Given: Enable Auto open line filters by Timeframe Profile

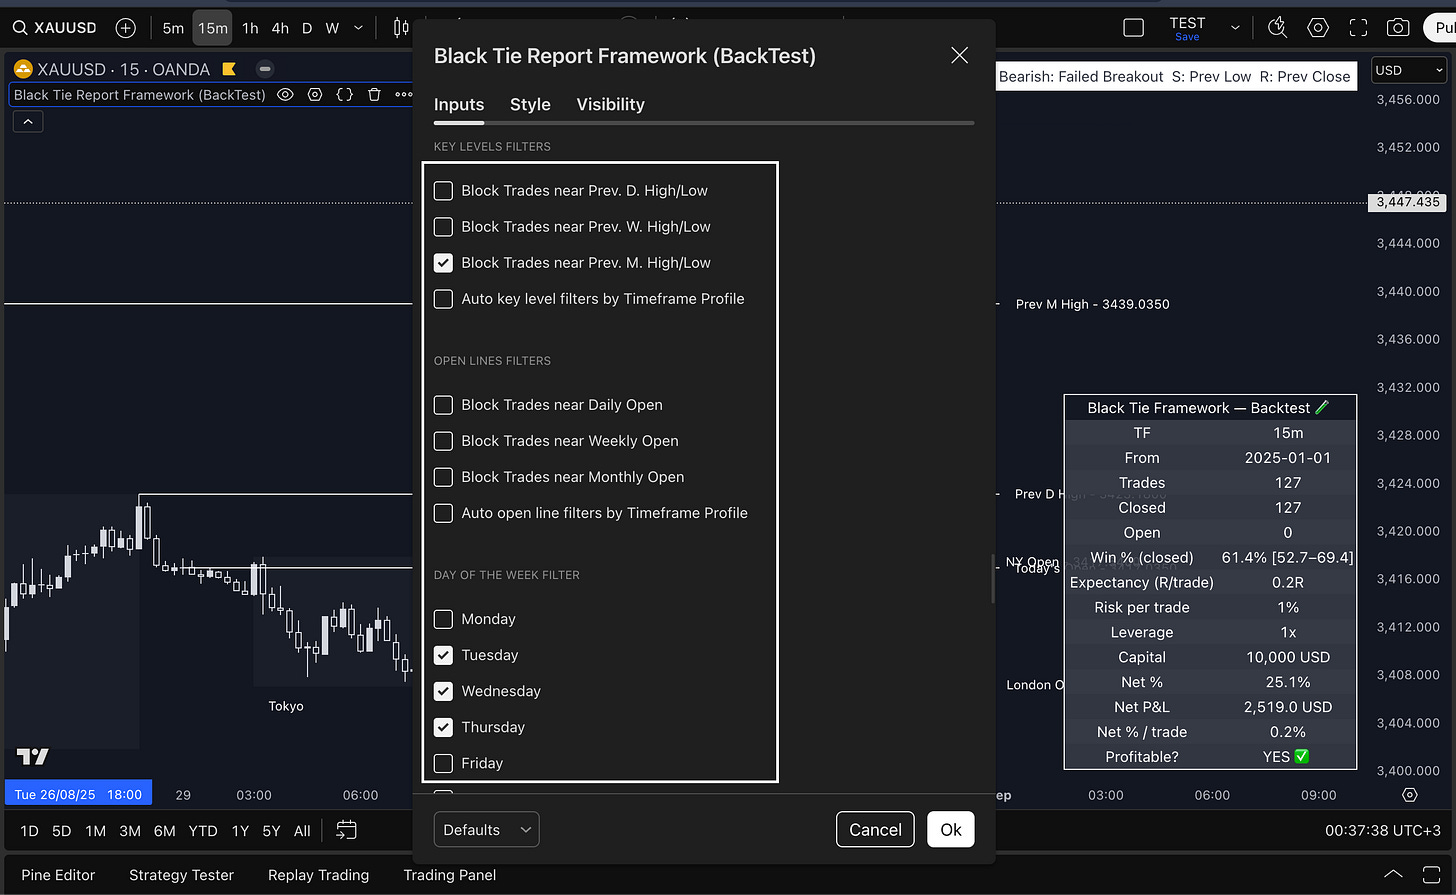Looking at the screenshot, I should 443,513.
